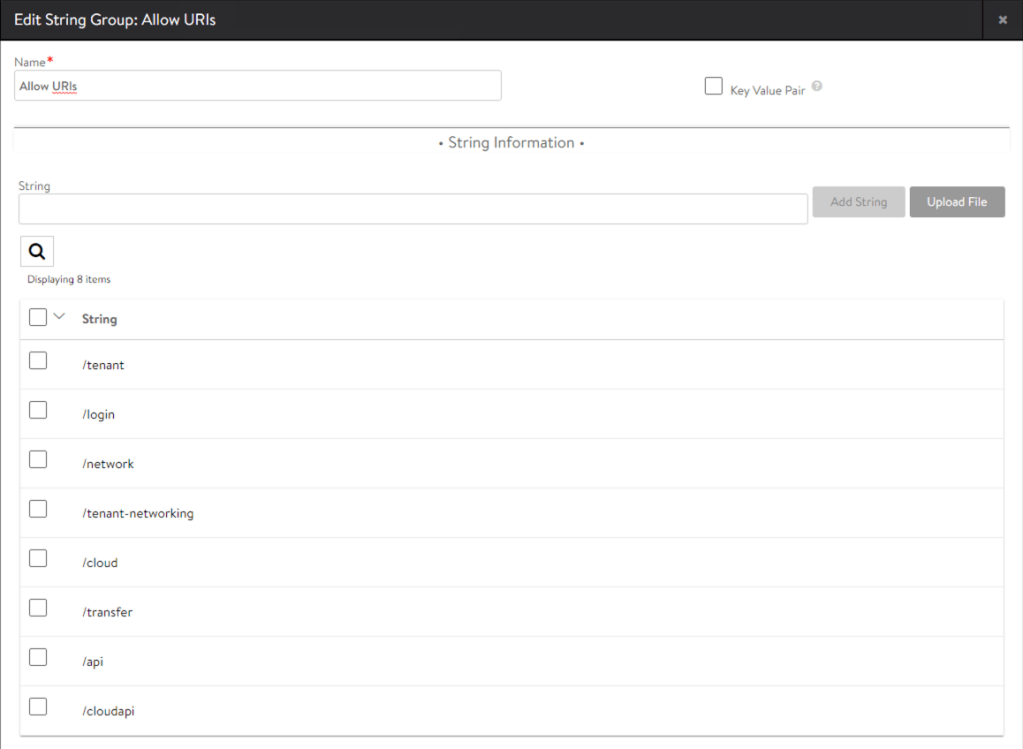Click the String column header
The width and height of the screenshot is (1023, 749).
(99, 319)
